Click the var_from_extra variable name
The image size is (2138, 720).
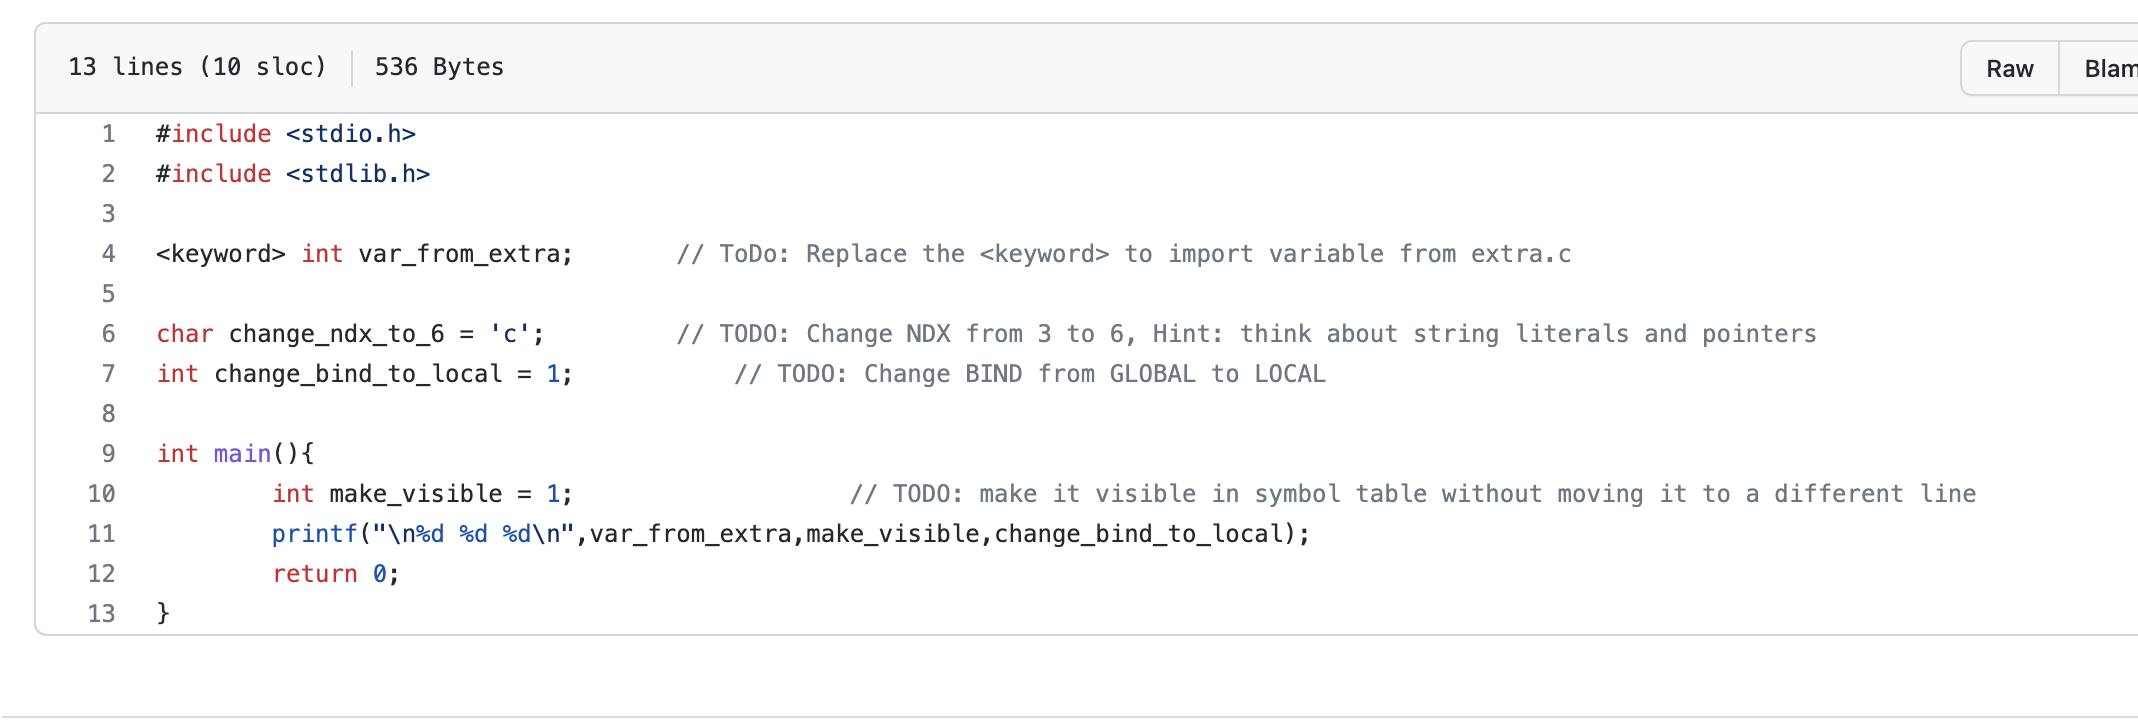(x=462, y=253)
